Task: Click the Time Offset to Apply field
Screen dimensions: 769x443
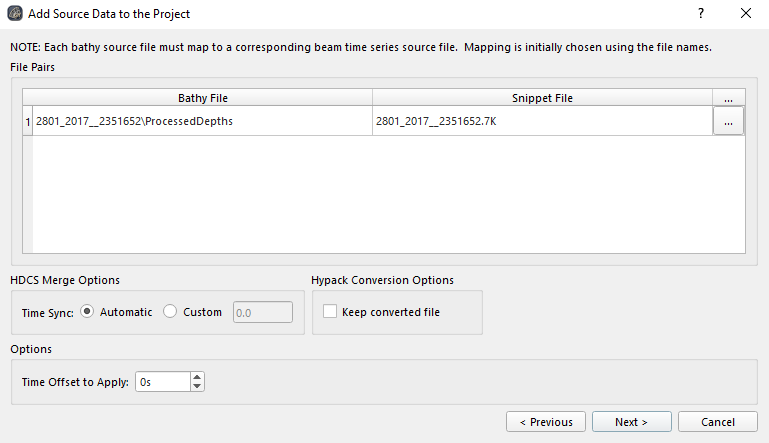Action: [x=161, y=382]
